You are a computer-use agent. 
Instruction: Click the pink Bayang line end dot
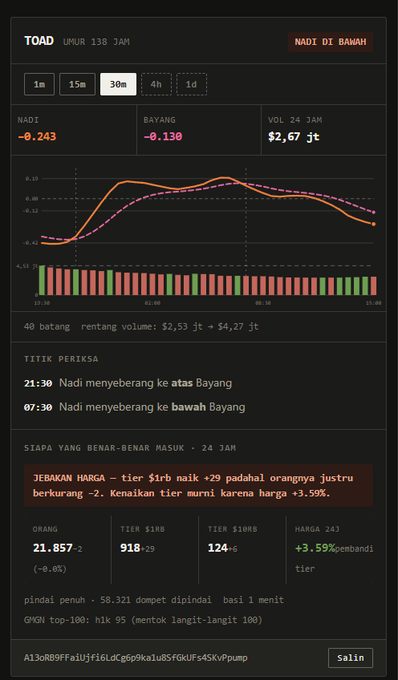(x=373, y=212)
